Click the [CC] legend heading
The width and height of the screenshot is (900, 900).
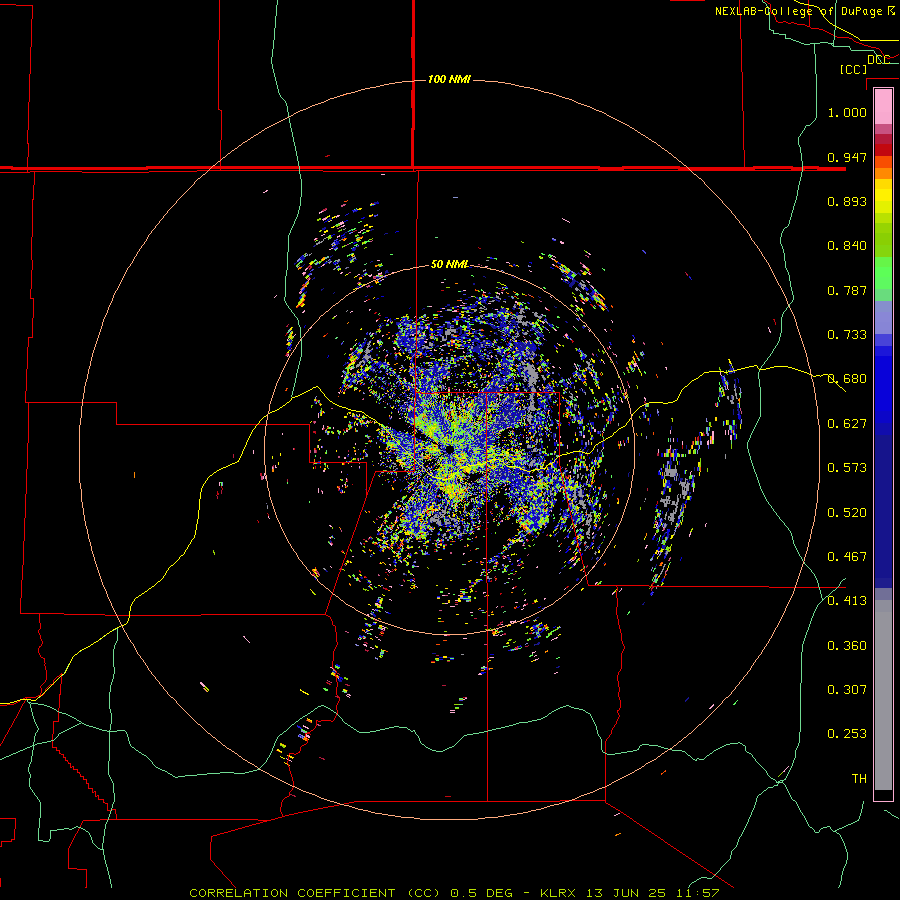point(853,69)
